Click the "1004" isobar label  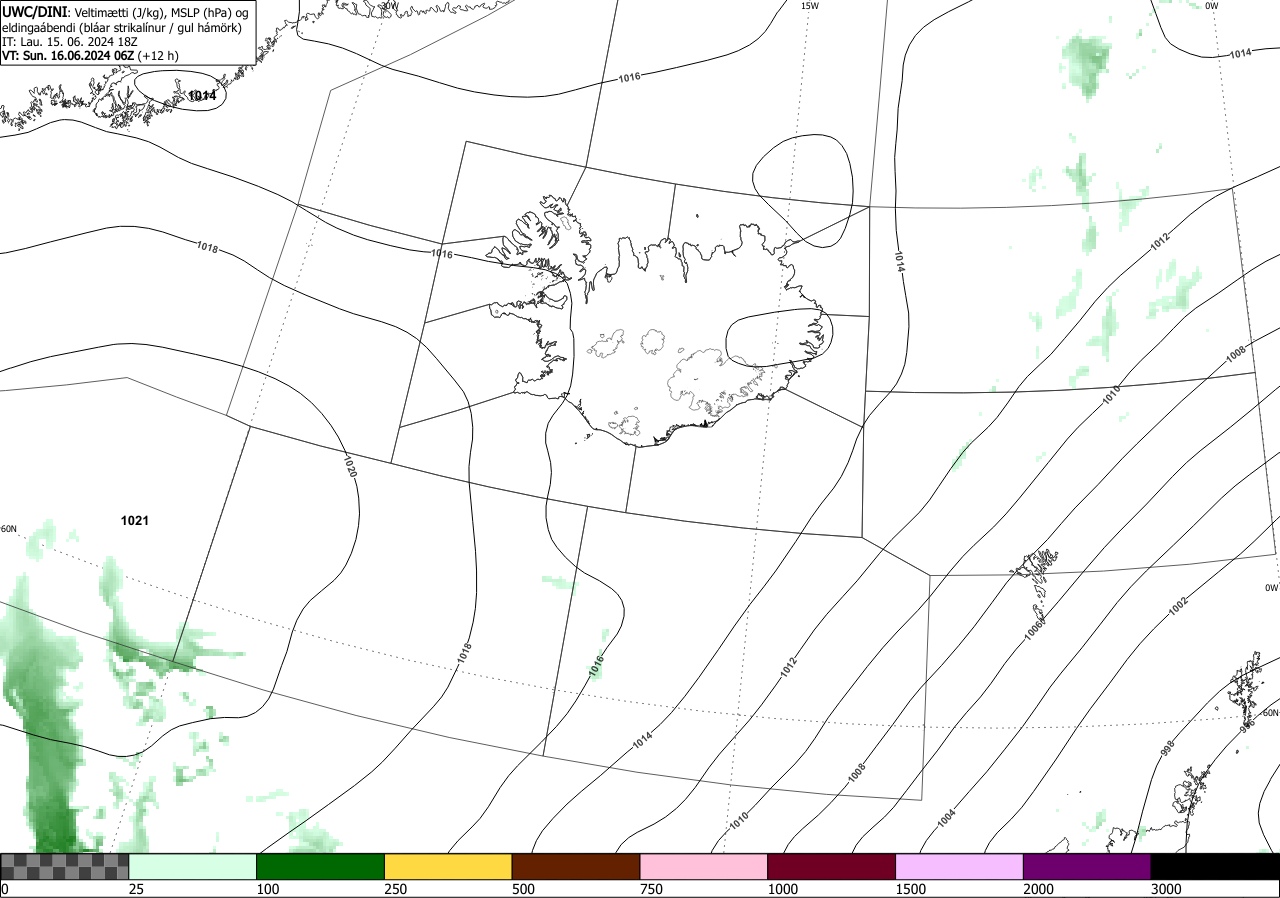[946, 817]
